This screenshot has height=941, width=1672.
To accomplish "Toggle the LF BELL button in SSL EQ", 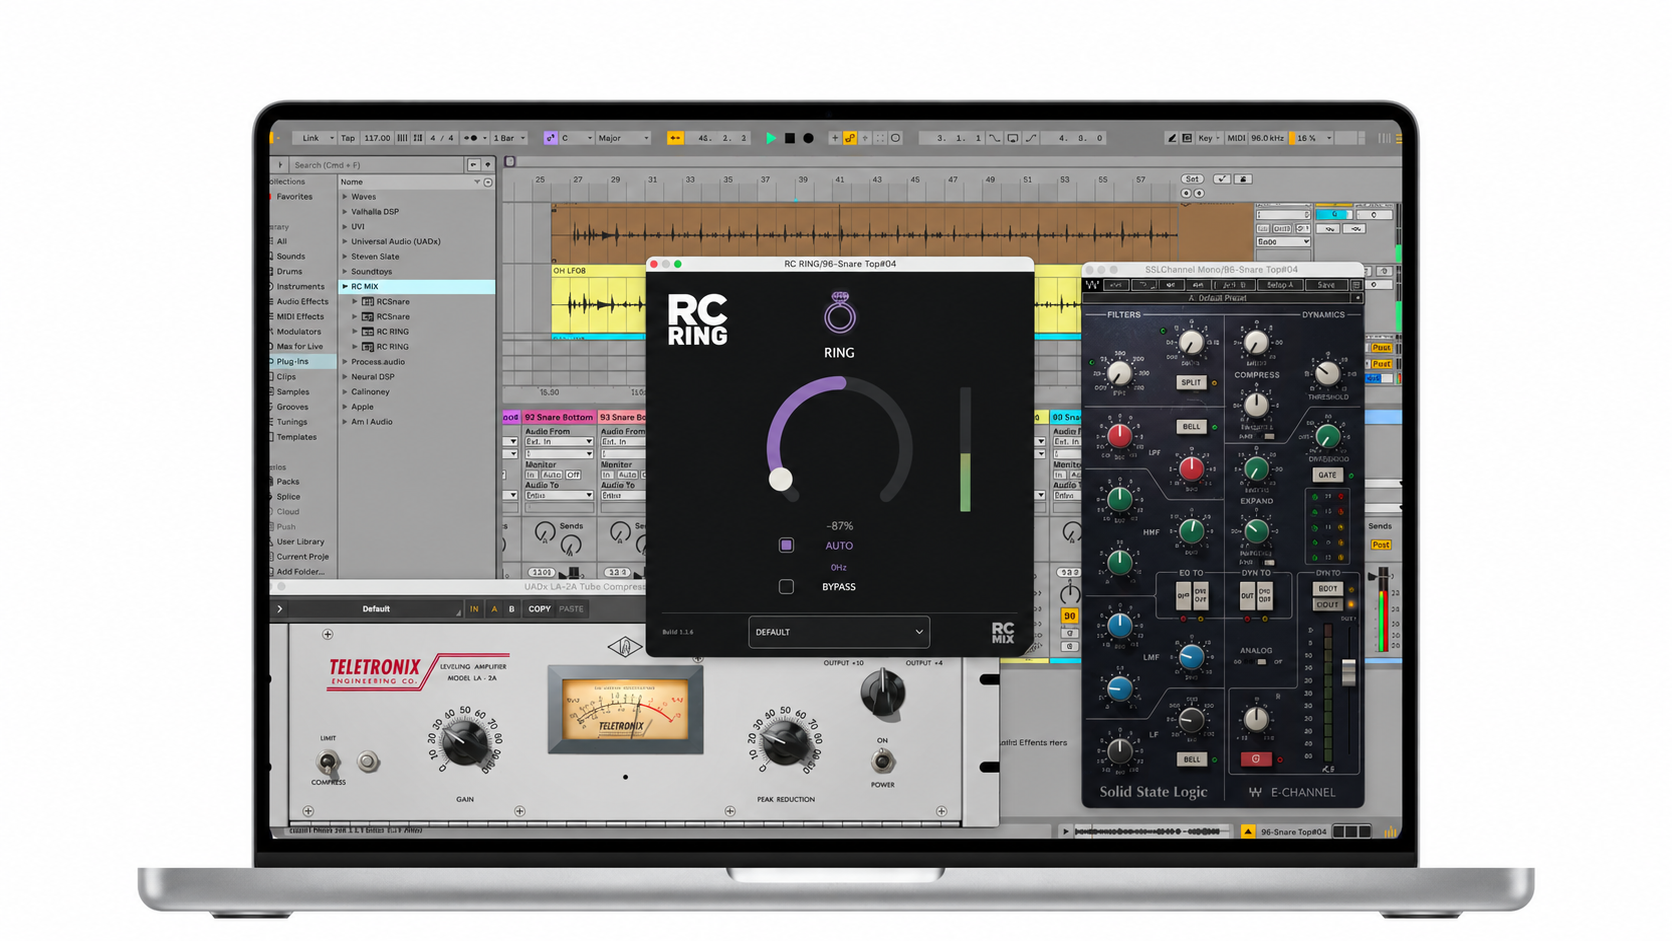I will [1191, 759].
